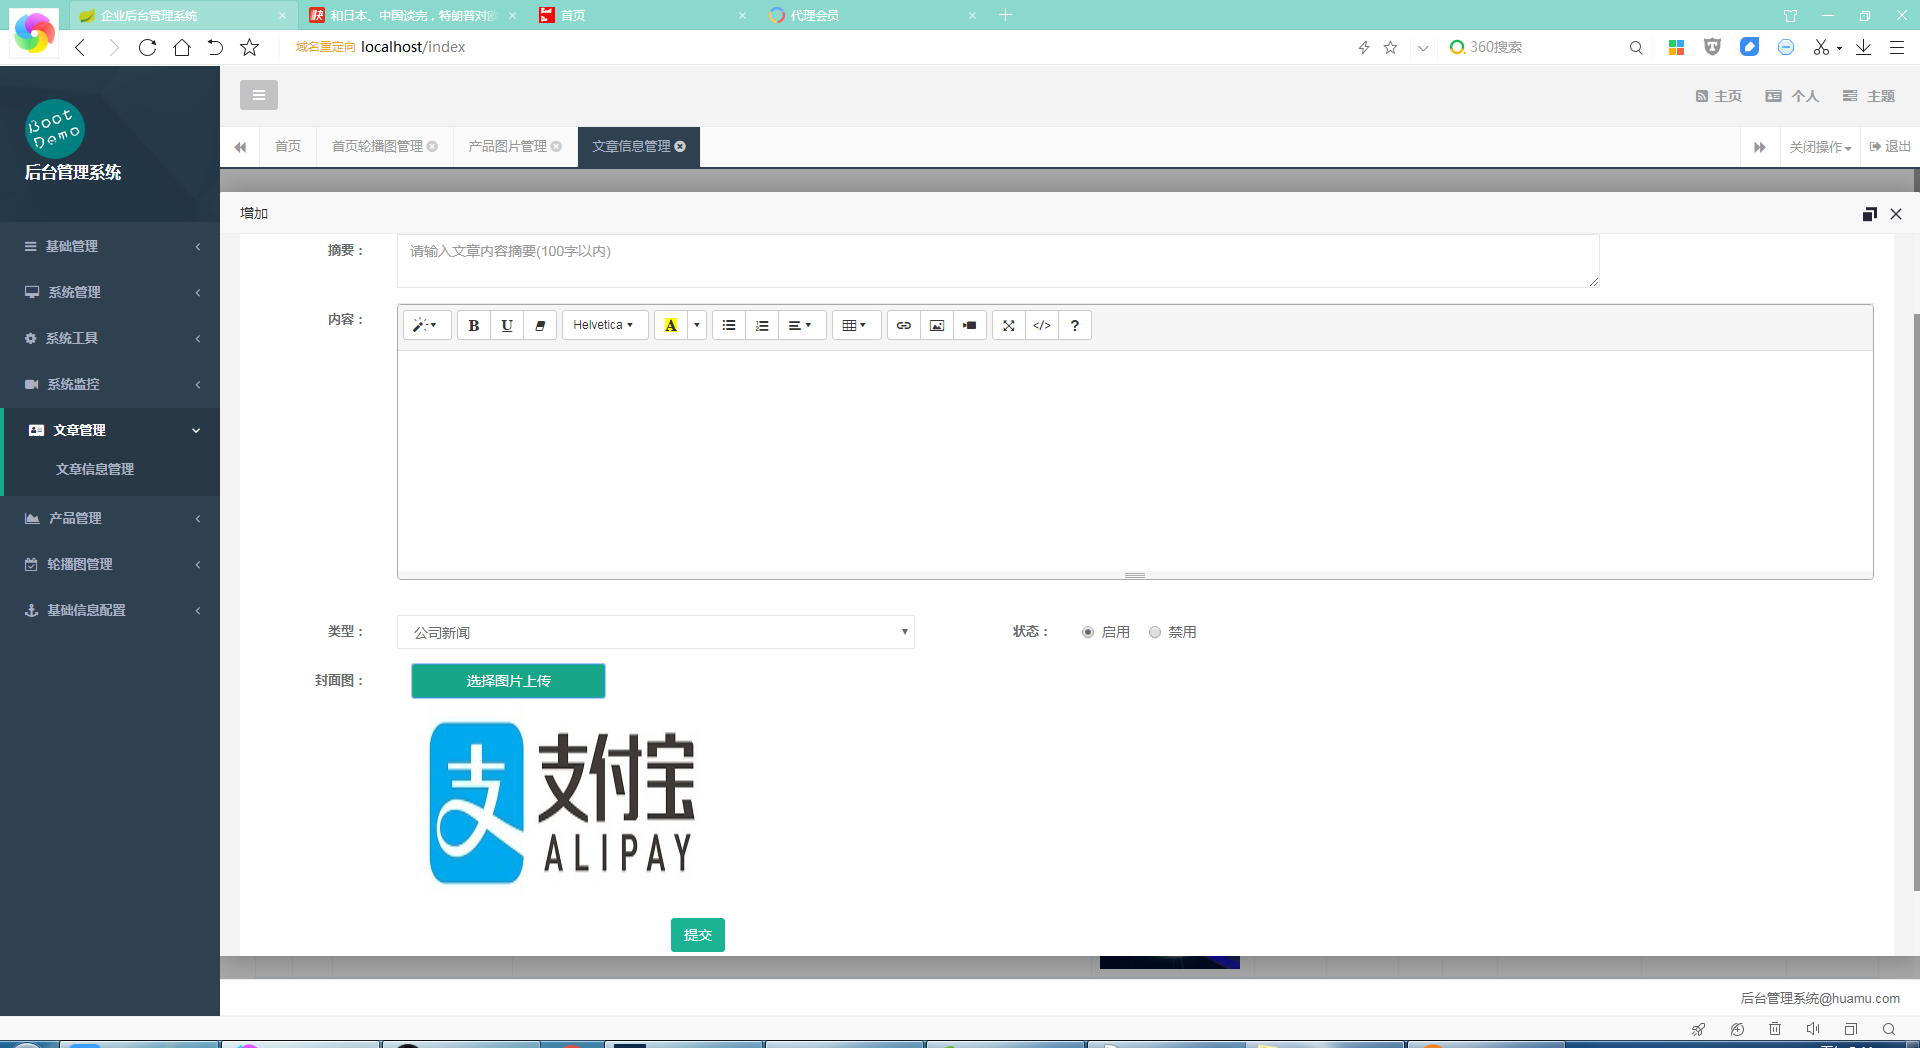Insert an ordered numbered list
Viewport: 1920px width, 1048px height.
point(762,325)
